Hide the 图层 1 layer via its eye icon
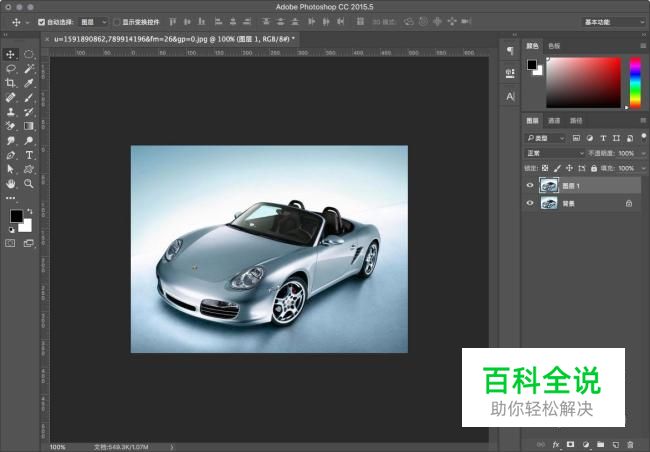The image size is (650, 452). pyautogui.click(x=531, y=185)
